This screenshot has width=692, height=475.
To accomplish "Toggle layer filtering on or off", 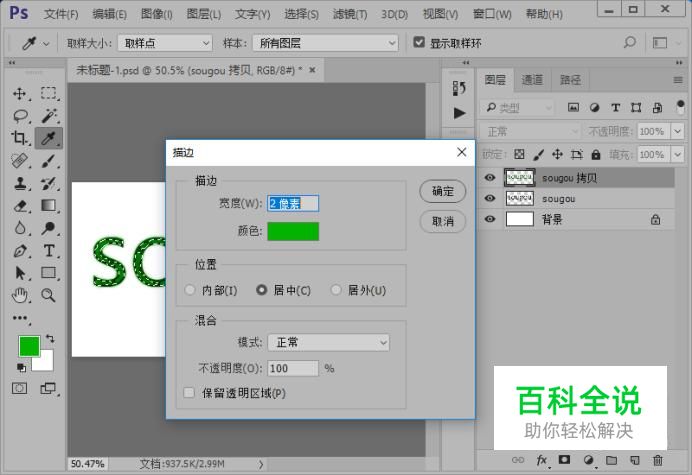I will pyautogui.click(x=680, y=108).
